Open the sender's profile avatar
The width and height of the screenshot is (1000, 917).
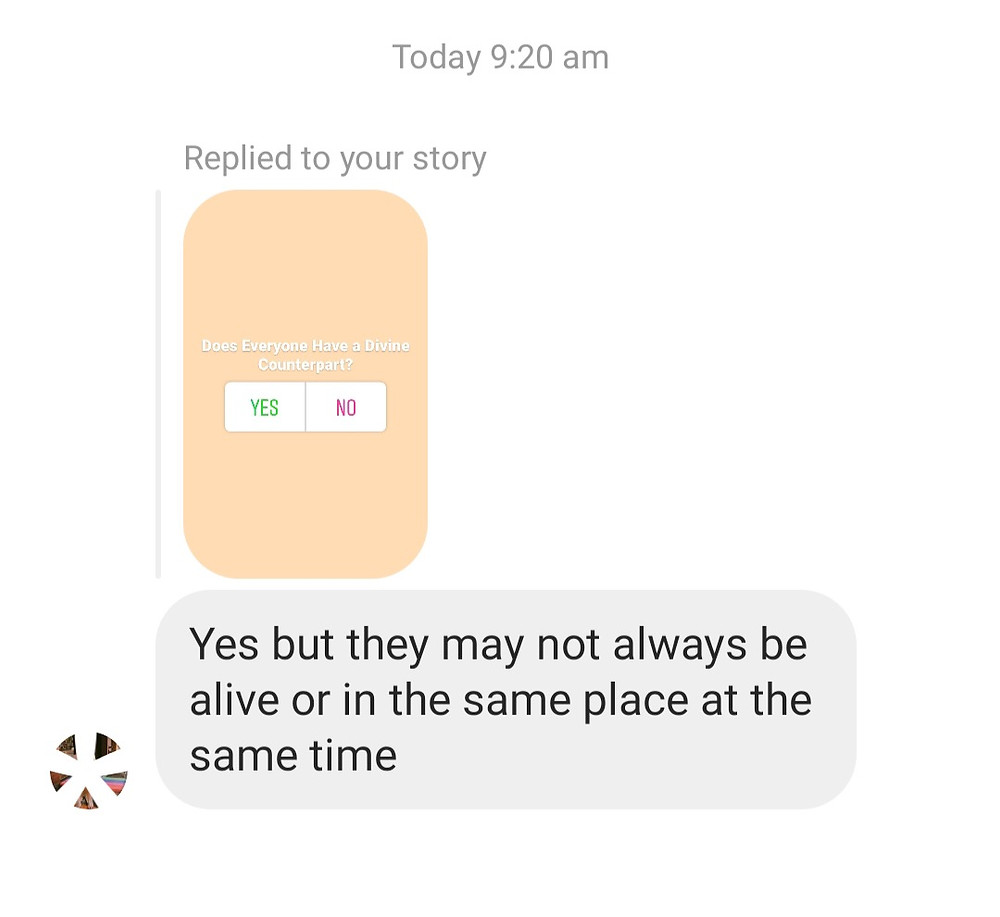click(89, 770)
